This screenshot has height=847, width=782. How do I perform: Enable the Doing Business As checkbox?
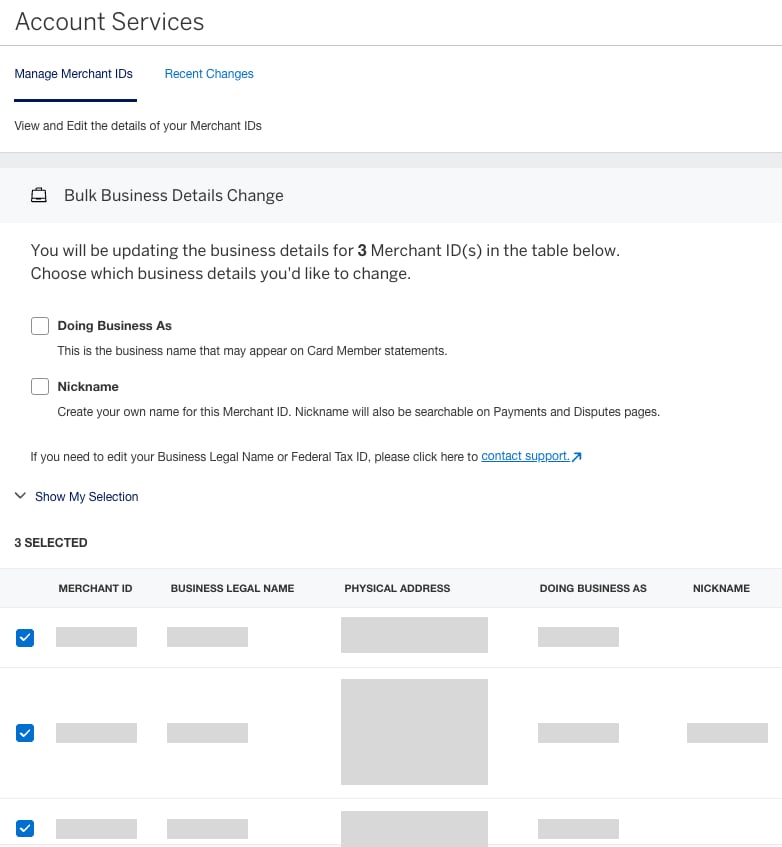click(40, 325)
